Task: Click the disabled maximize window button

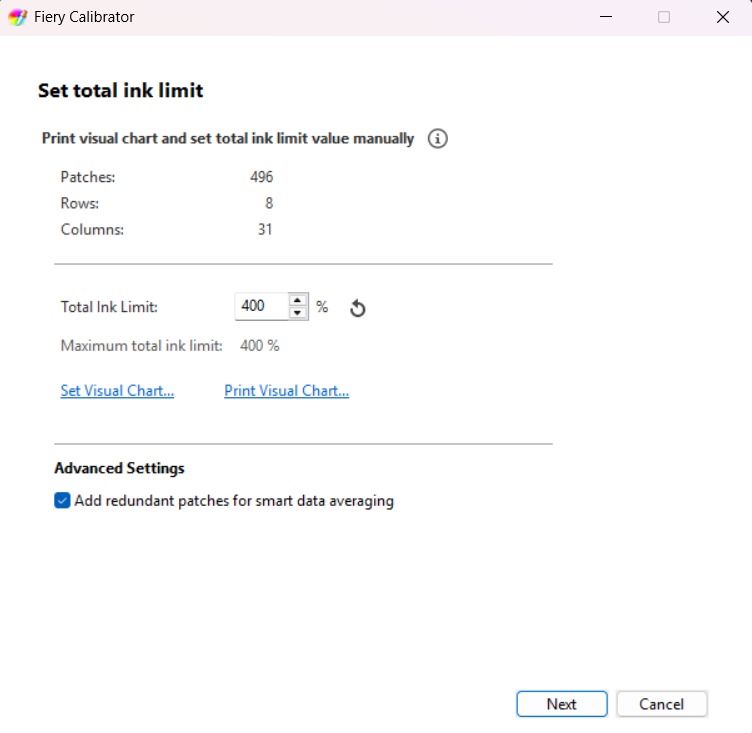Action: (x=664, y=17)
